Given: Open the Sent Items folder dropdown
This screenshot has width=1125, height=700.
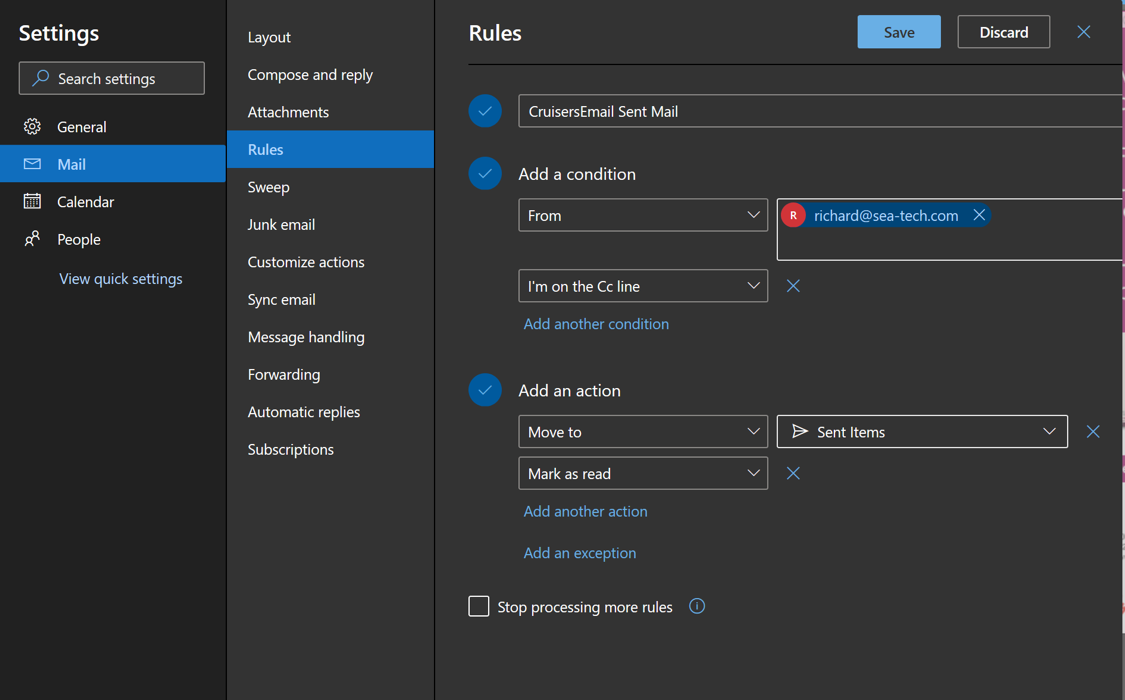Looking at the screenshot, I should pos(921,432).
